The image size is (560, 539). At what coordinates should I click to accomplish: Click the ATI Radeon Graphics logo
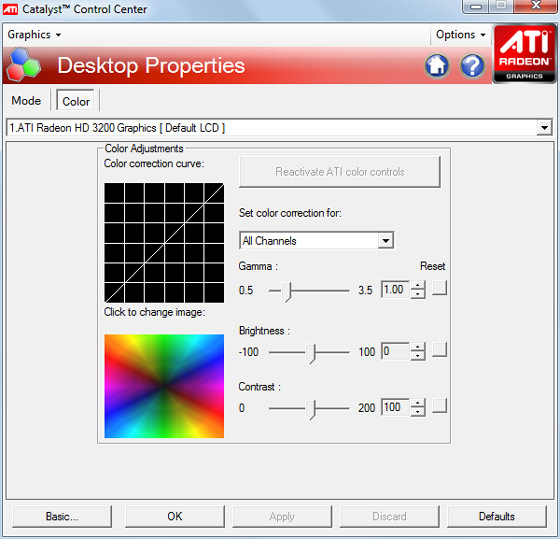(x=524, y=54)
